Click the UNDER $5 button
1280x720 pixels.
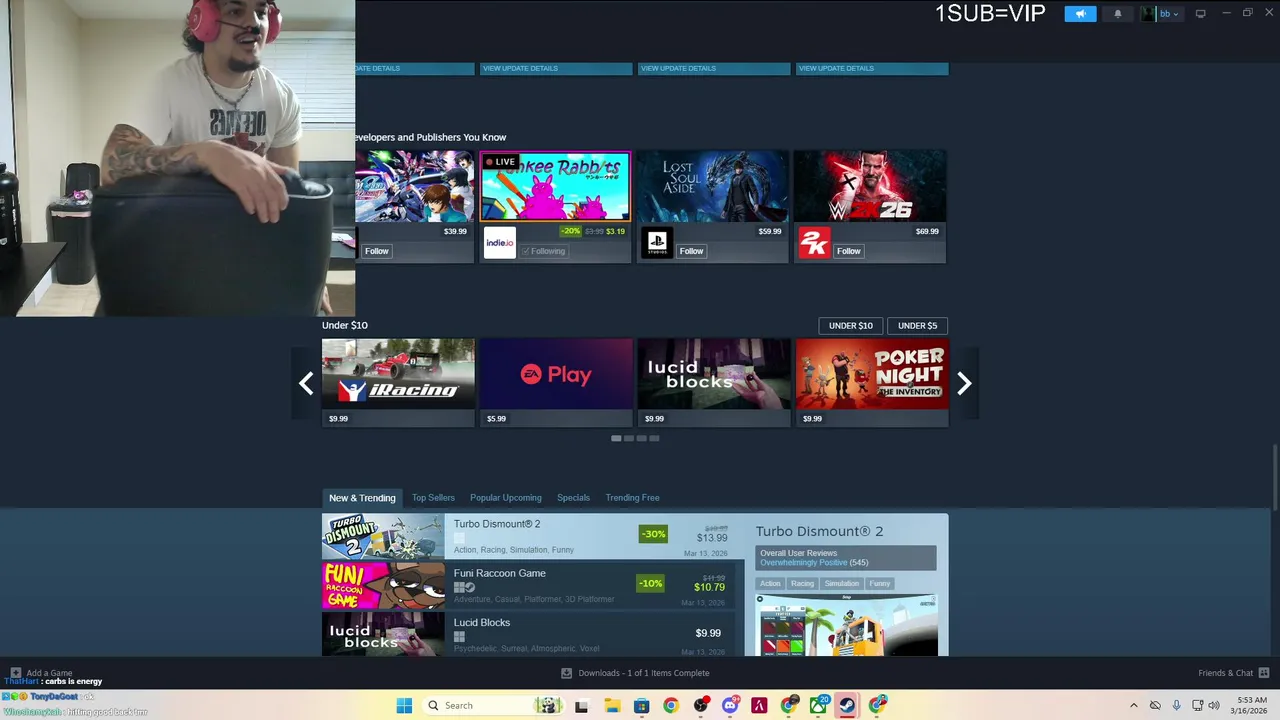pos(917,325)
